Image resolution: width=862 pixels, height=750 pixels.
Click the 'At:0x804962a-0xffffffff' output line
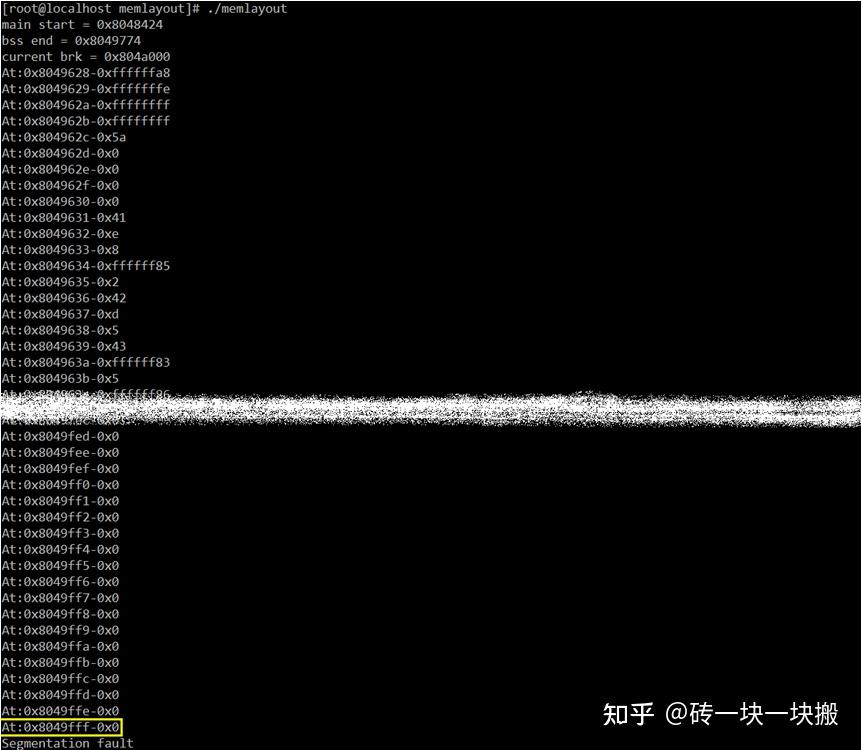coord(86,104)
